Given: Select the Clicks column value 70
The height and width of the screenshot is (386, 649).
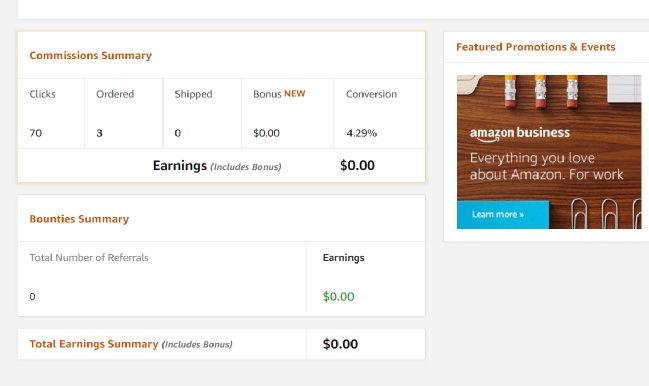Looking at the screenshot, I should point(36,133).
